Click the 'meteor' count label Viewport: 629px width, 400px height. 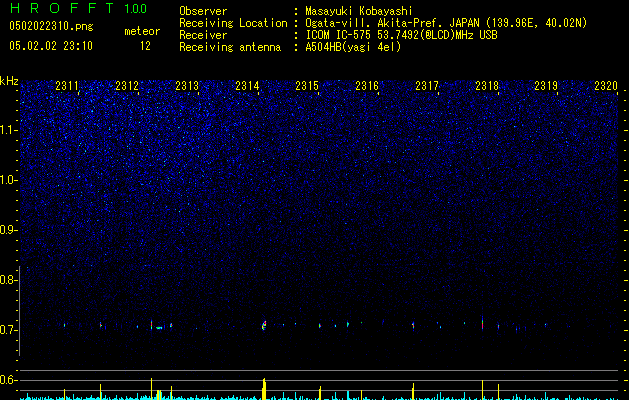(x=142, y=31)
